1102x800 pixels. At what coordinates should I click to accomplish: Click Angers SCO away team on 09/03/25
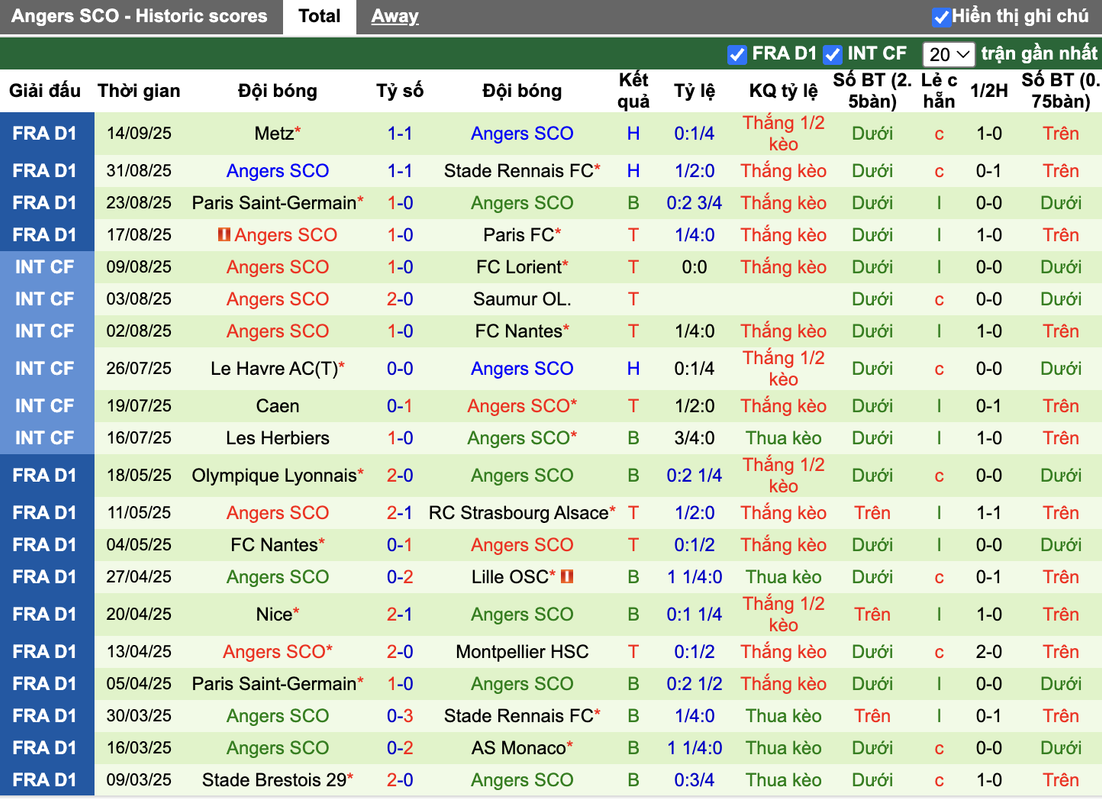pyautogui.click(x=522, y=780)
